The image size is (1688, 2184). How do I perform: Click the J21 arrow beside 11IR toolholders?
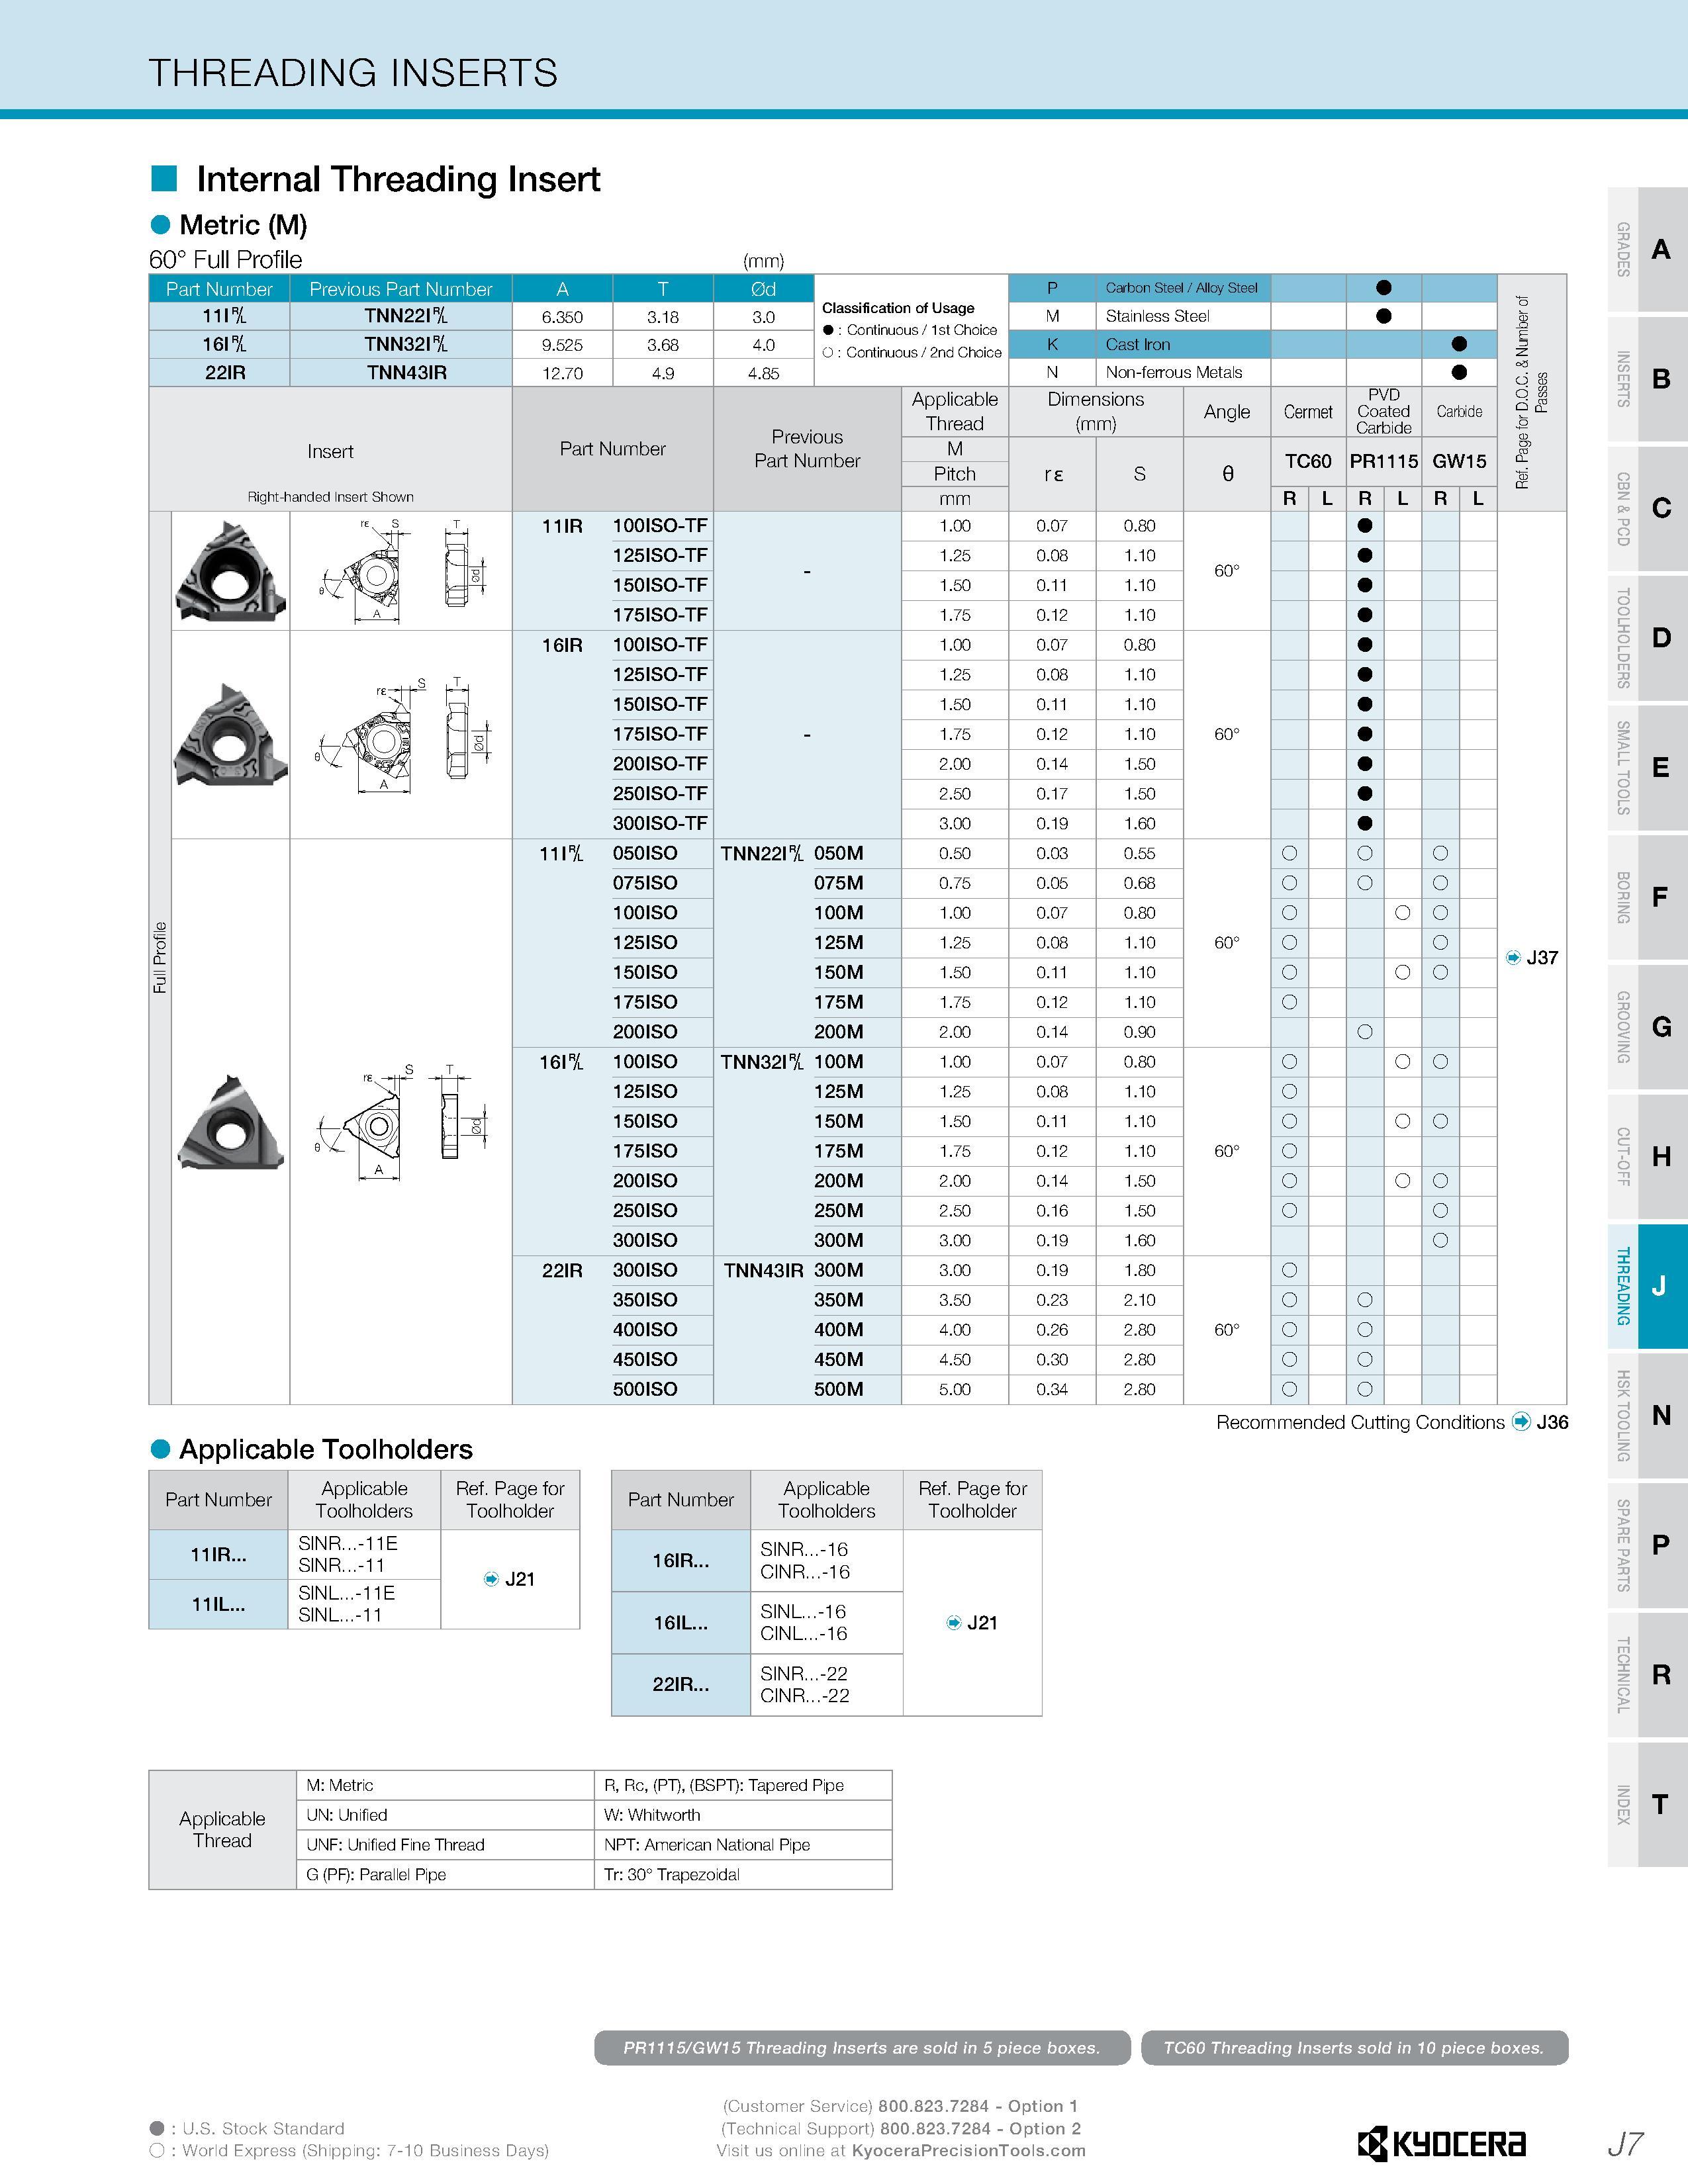(x=491, y=1579)
